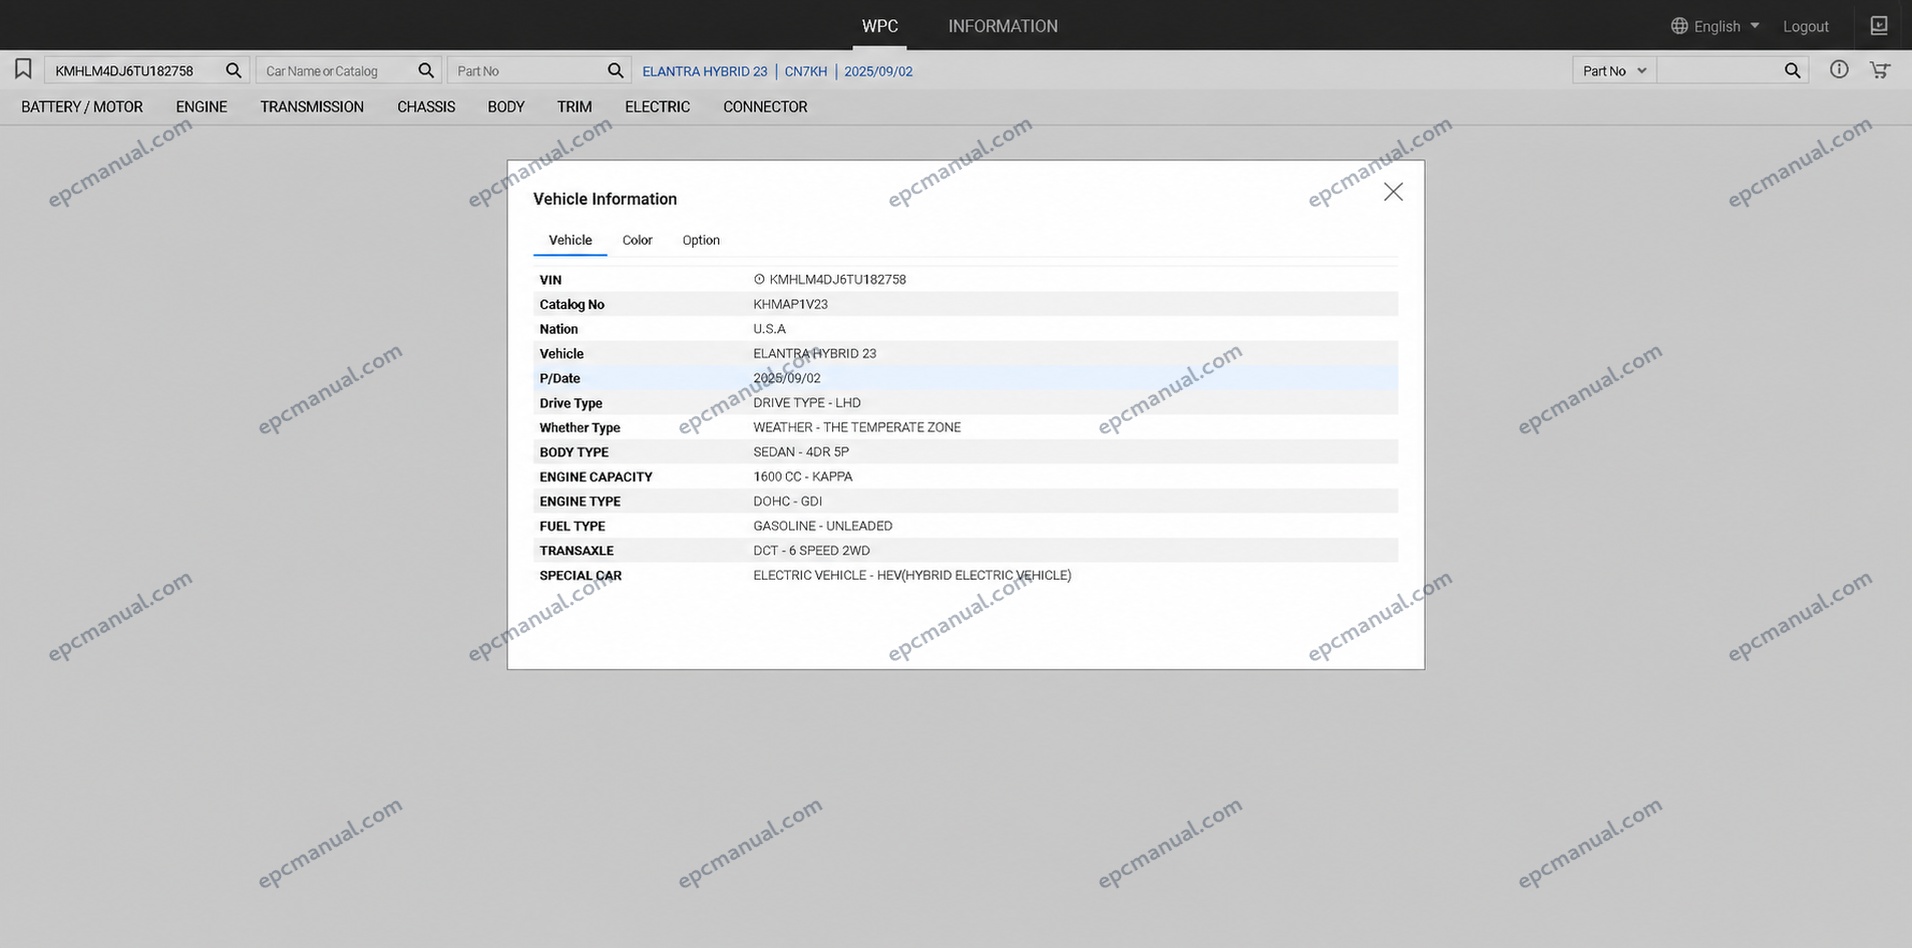1912x948 pixels.
Task: Click the right-side Part No search magnifier
Action: click(1792, 70)
